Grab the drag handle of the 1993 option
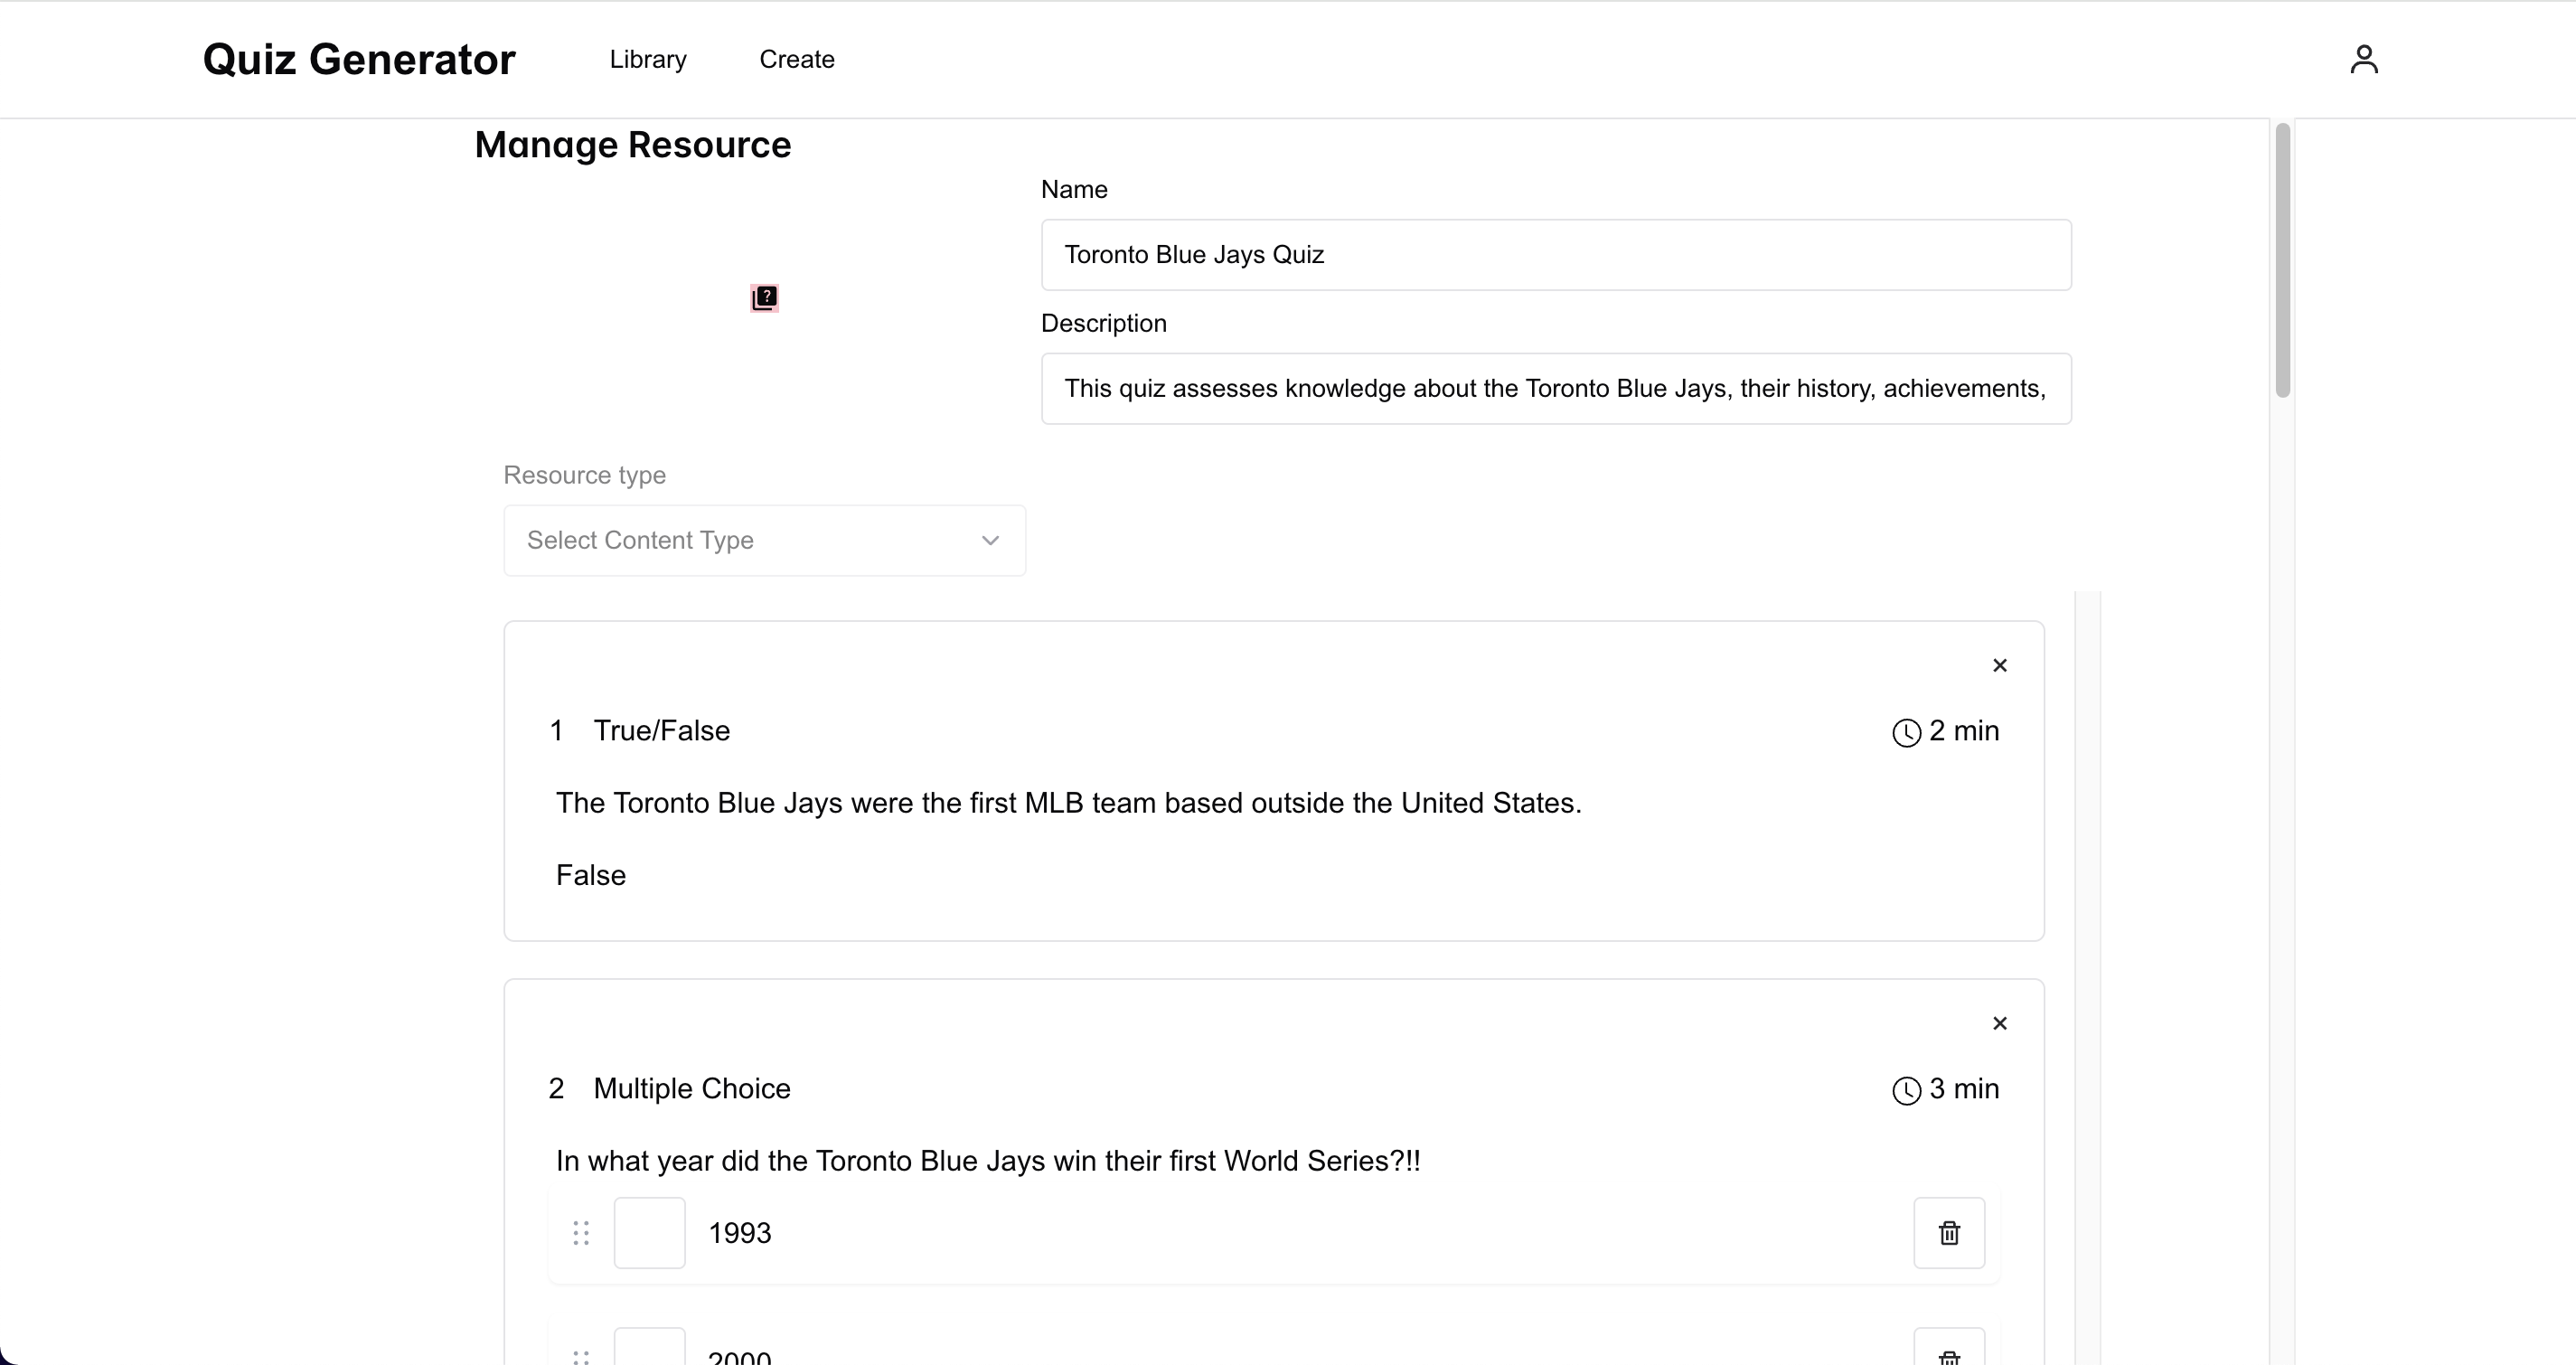Screen dimensions: 2576x1365 [x=581, y=1233]
